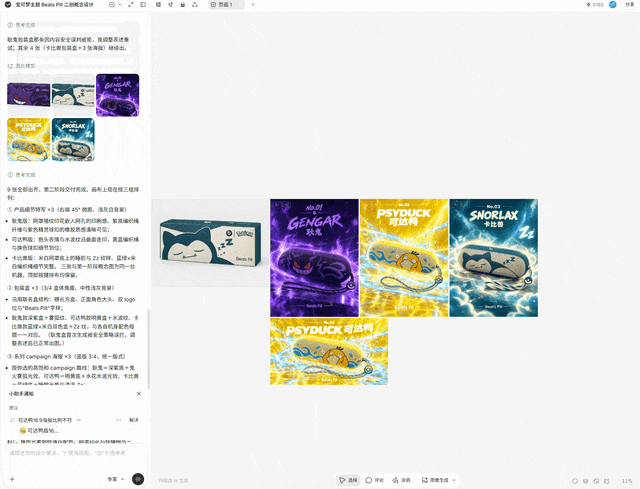The image size is (640, 489).
Task: Toggle the sidebar panel icon in top bar
Action: click(x=143, y=4)
